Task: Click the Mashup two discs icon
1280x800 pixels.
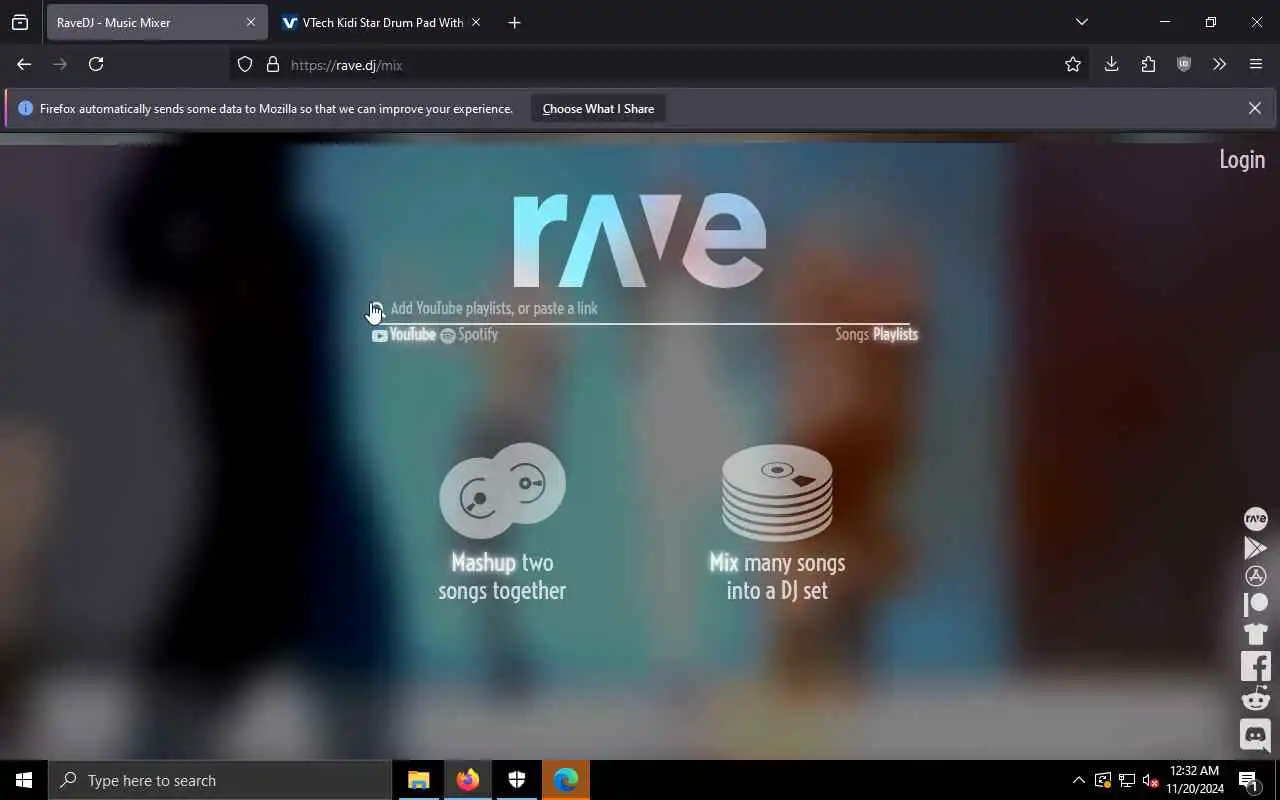Action: point(502,490)
